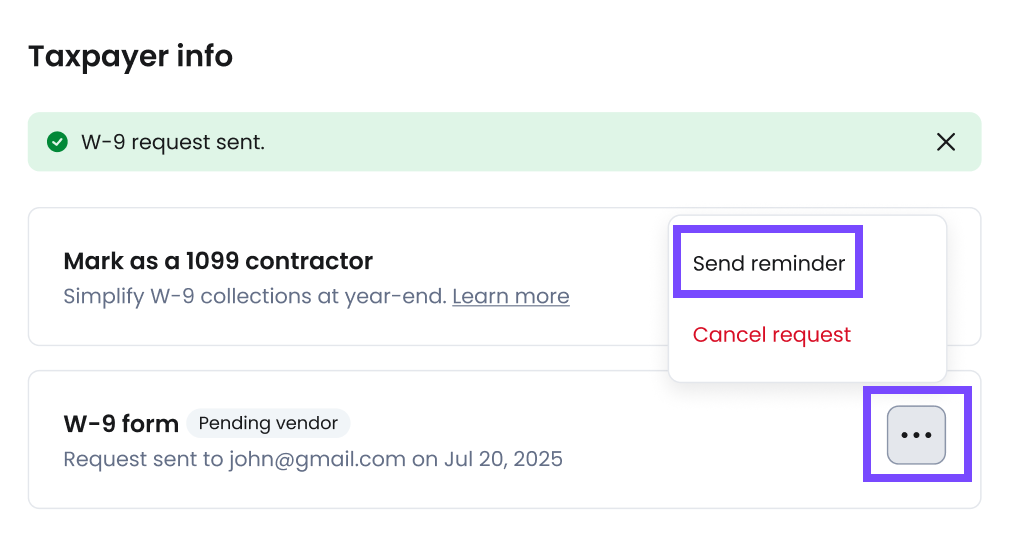Click the john@gmail.com email address
Viewport: 1018px width, 546px height.
[x=317, y=460]
